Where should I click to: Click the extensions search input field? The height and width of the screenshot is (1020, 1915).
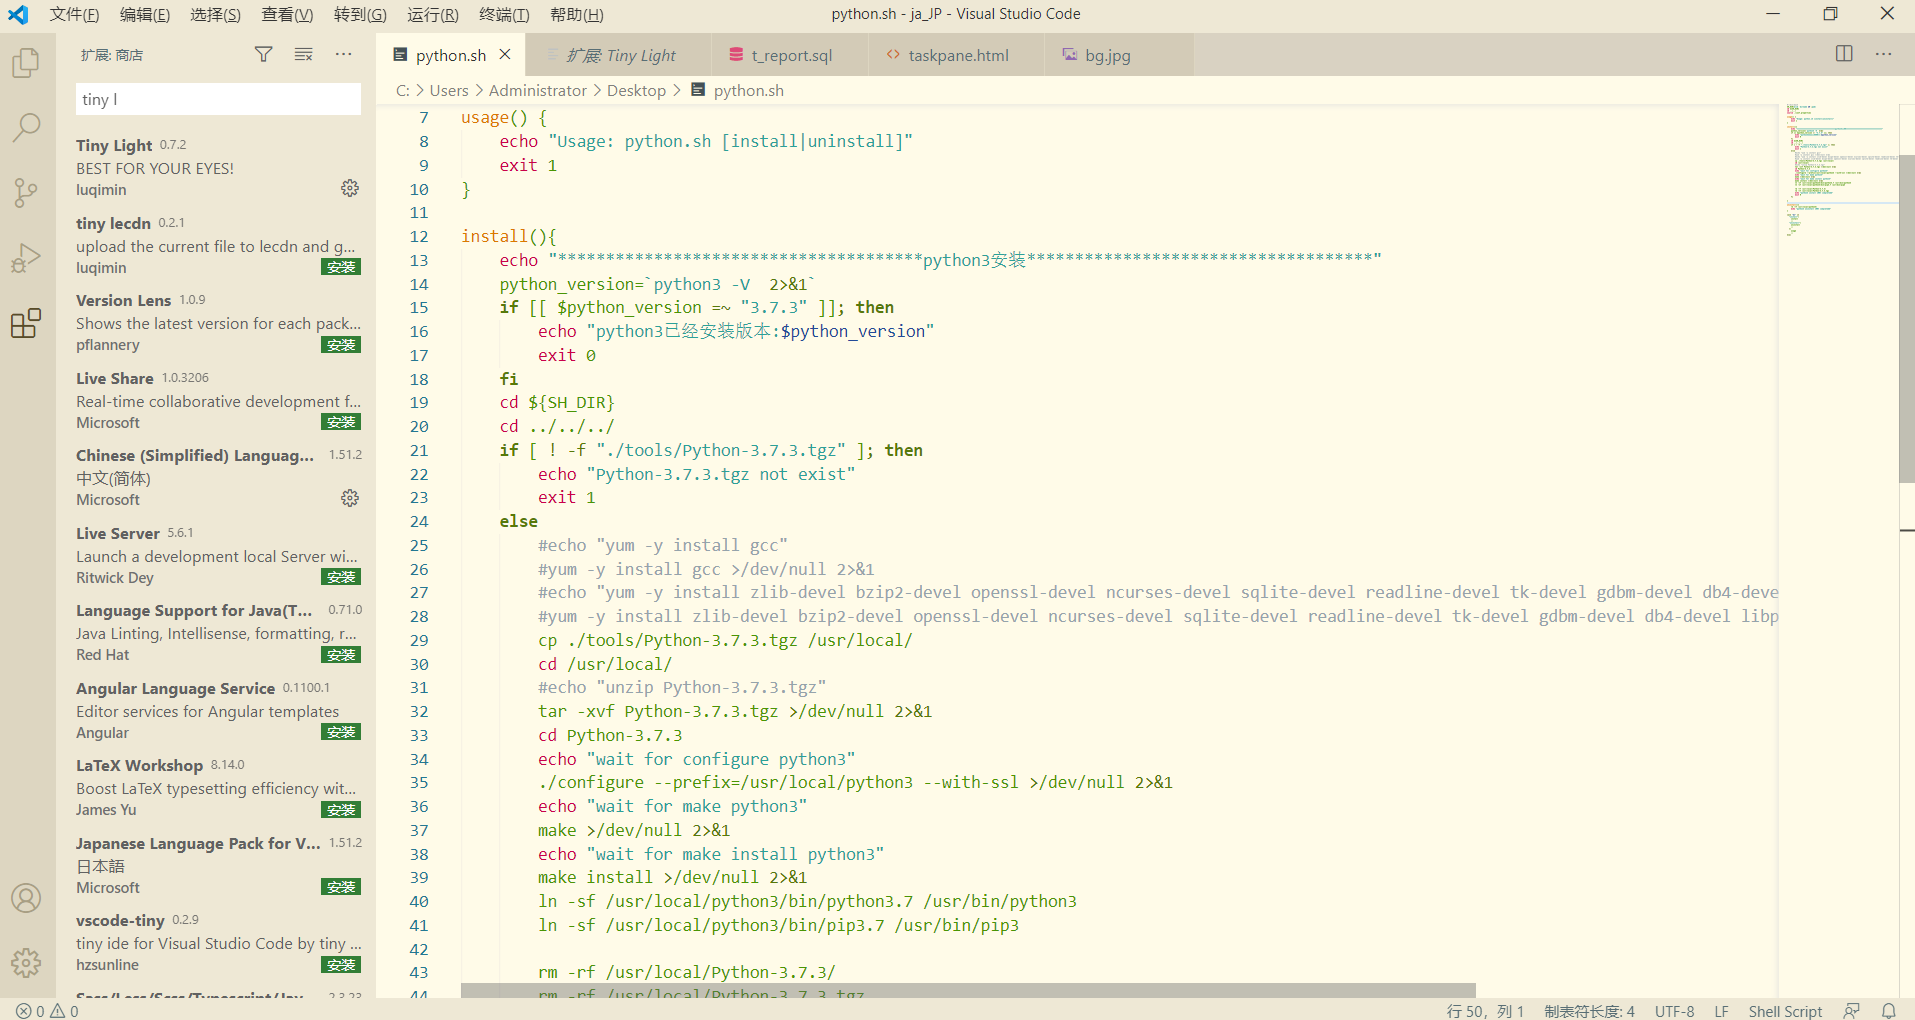217,99
